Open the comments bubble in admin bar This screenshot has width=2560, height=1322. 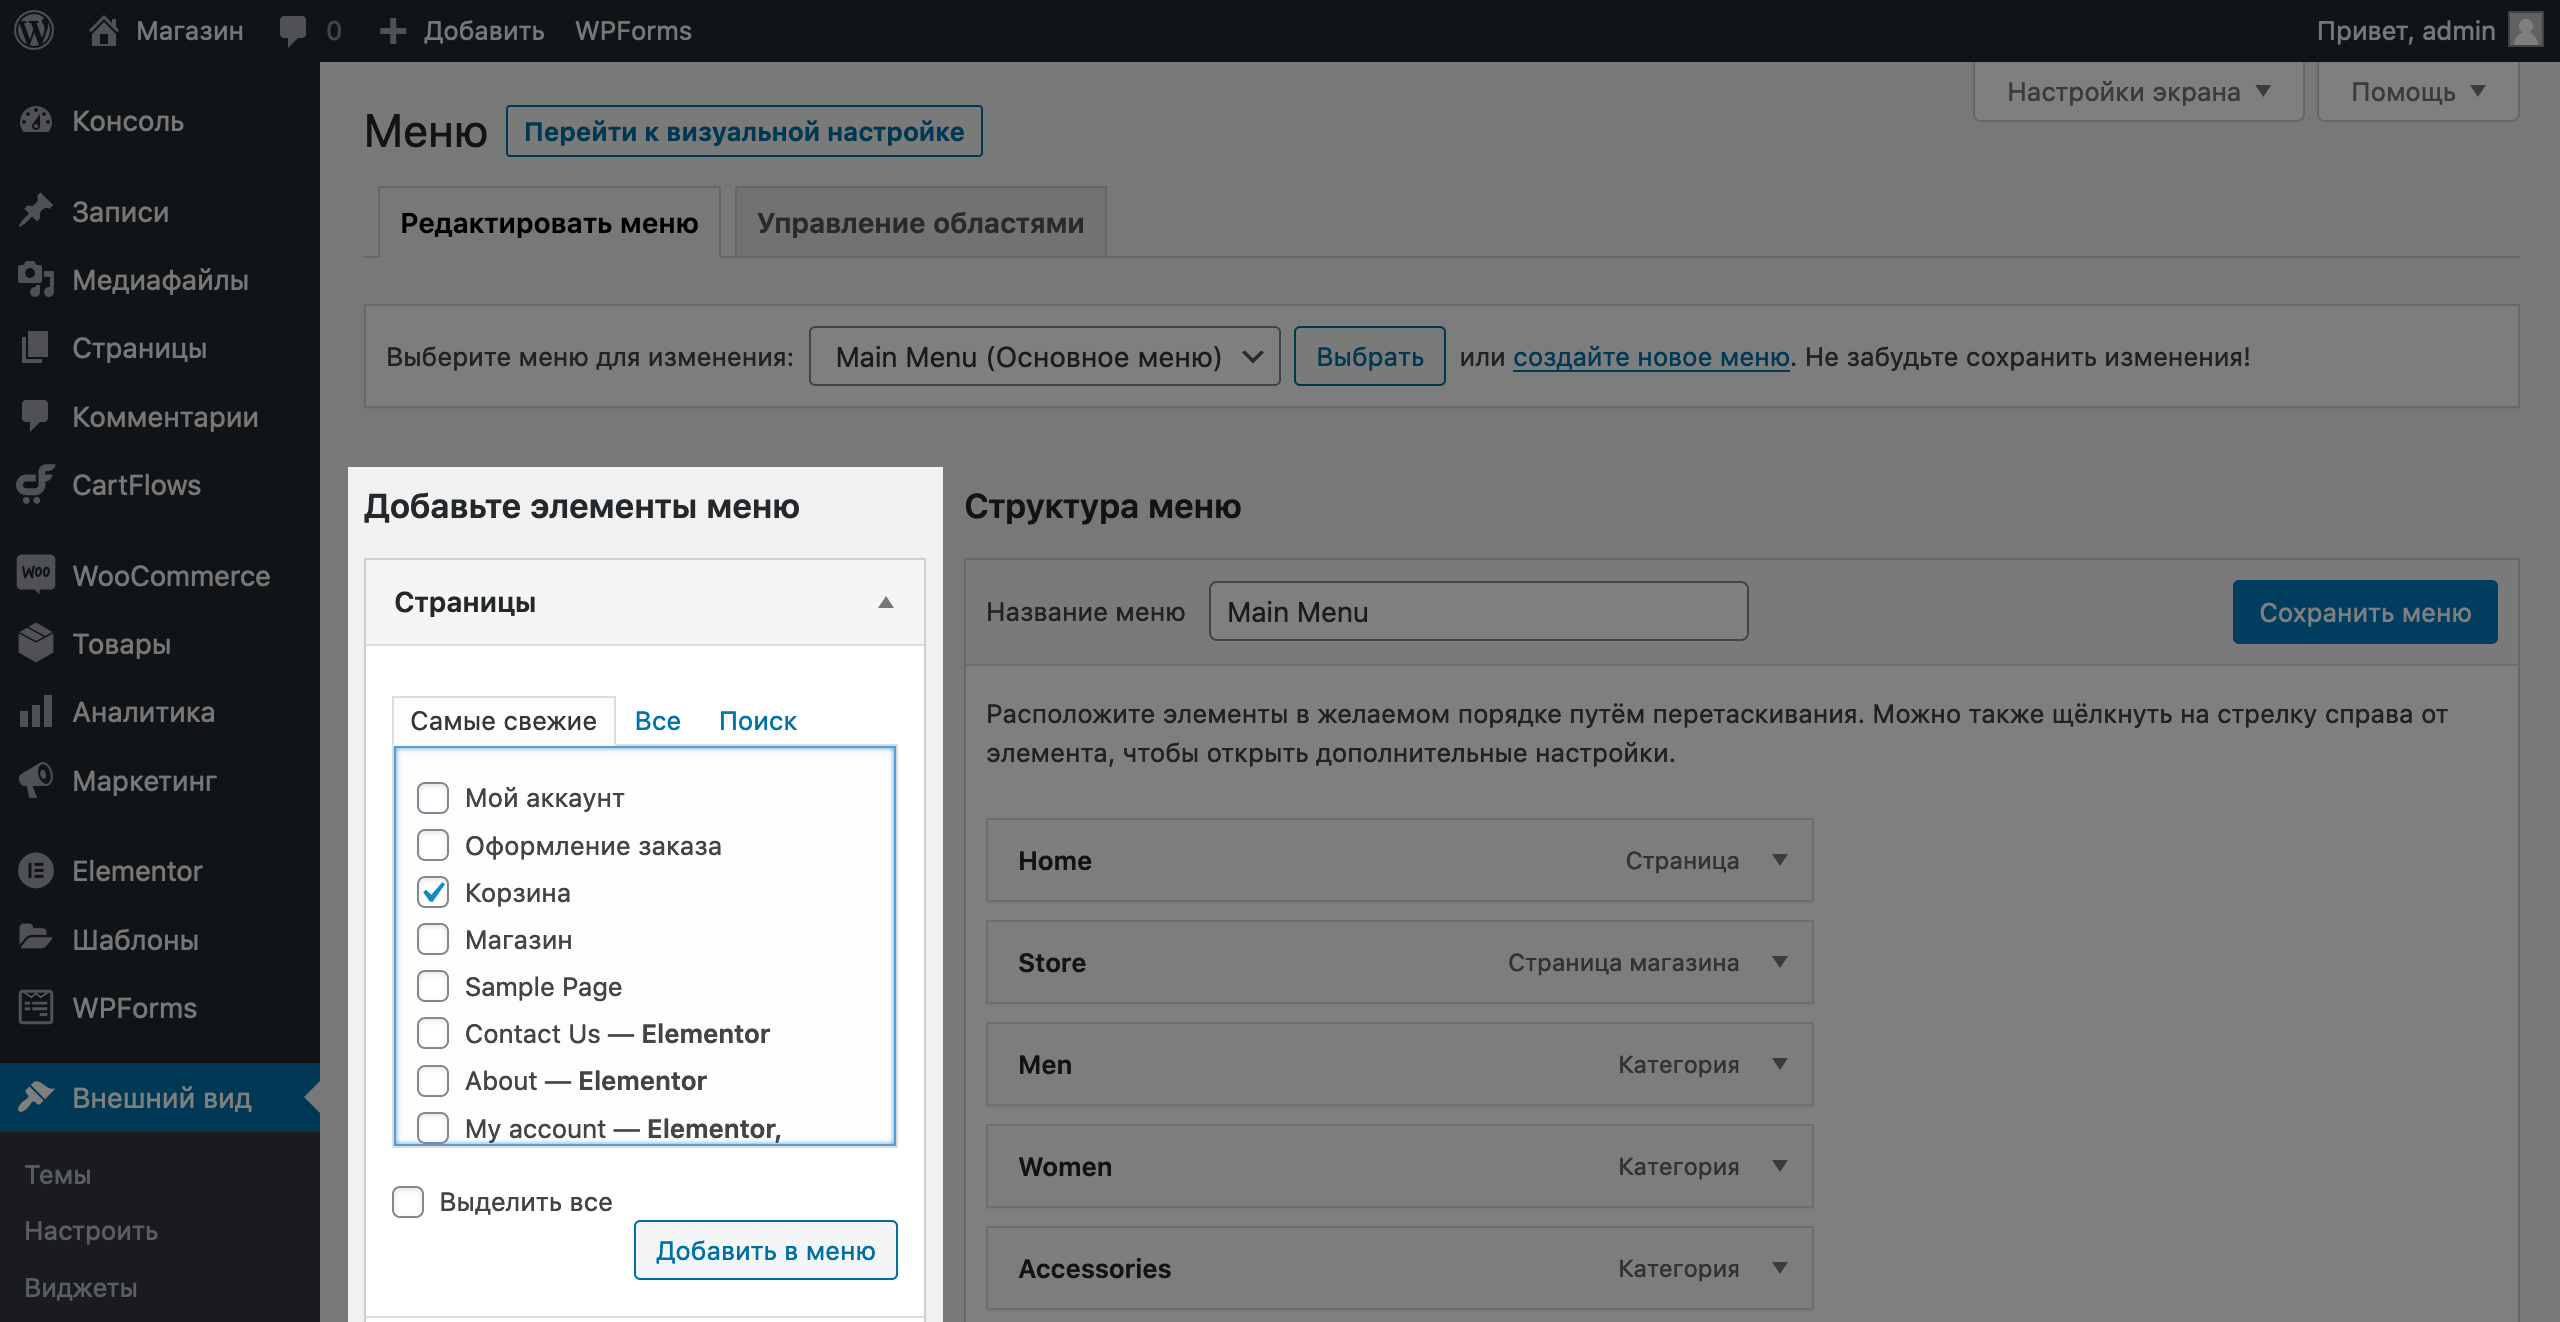coord(293,31)
